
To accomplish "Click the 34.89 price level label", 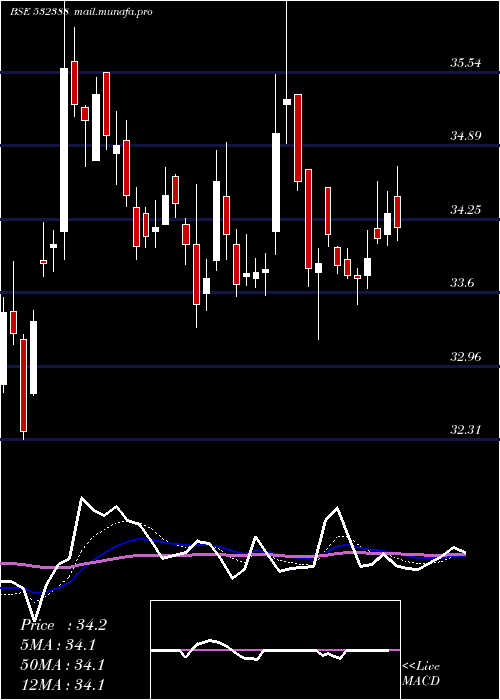I will [465, 136].
